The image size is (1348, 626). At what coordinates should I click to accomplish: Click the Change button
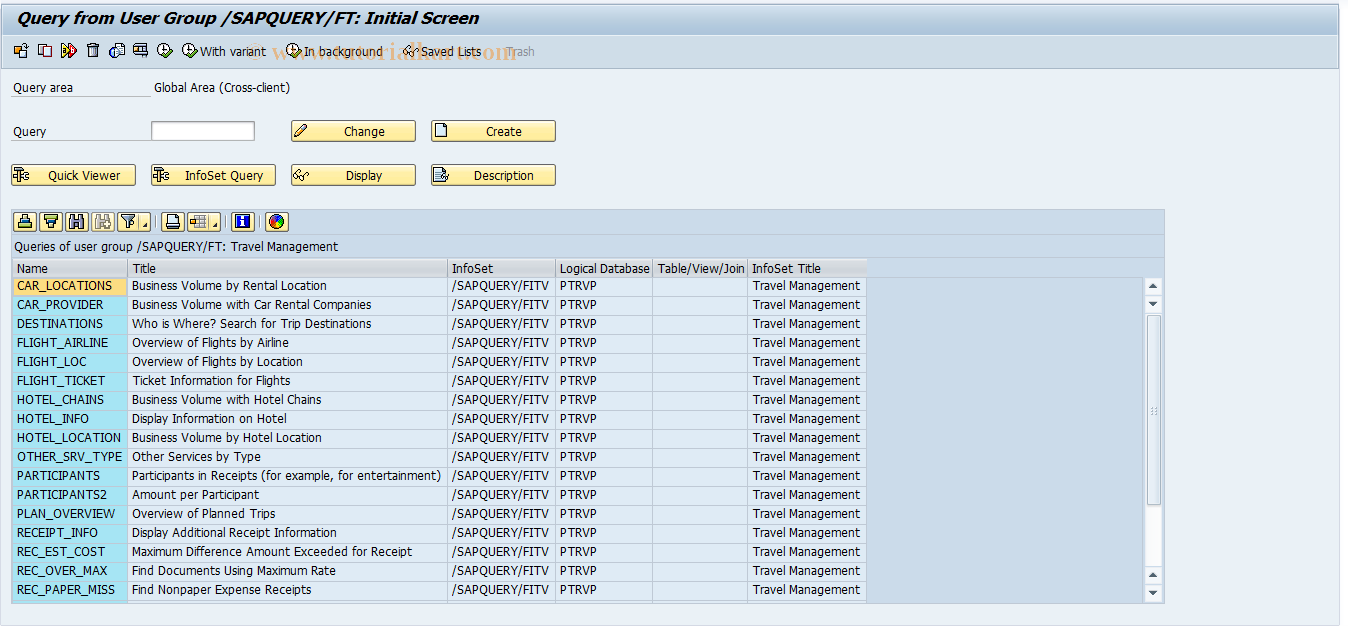(353, 131)
